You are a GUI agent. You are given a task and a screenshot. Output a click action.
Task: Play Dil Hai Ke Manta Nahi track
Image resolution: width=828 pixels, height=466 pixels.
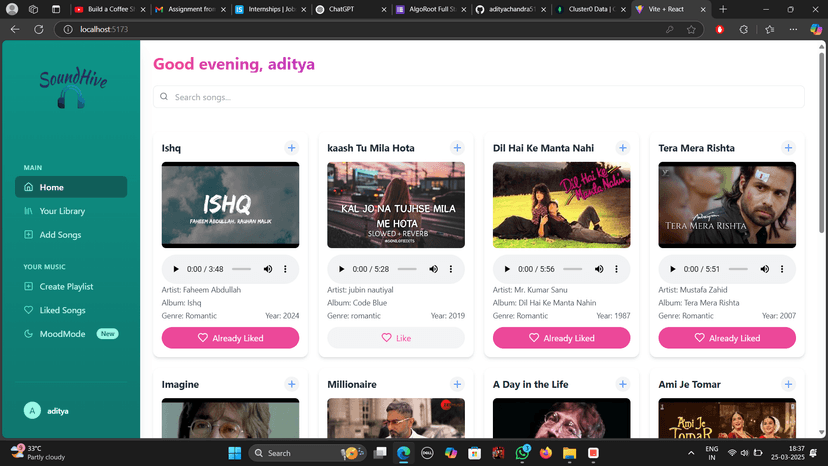tap(507, 269)
